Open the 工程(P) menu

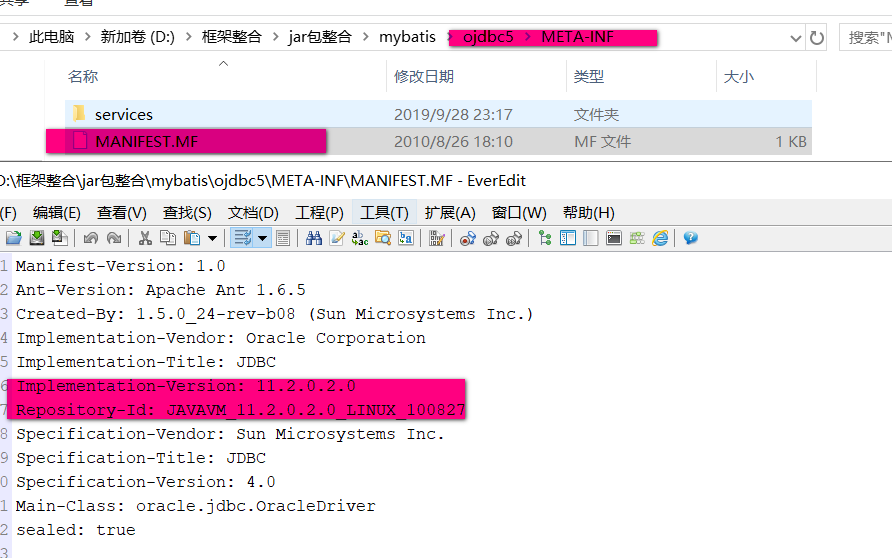click(319, 213)
